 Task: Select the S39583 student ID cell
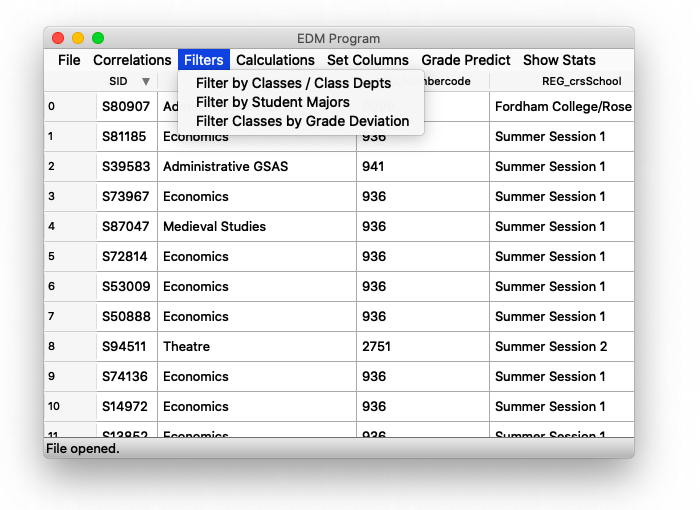click(x=125, y=167)
